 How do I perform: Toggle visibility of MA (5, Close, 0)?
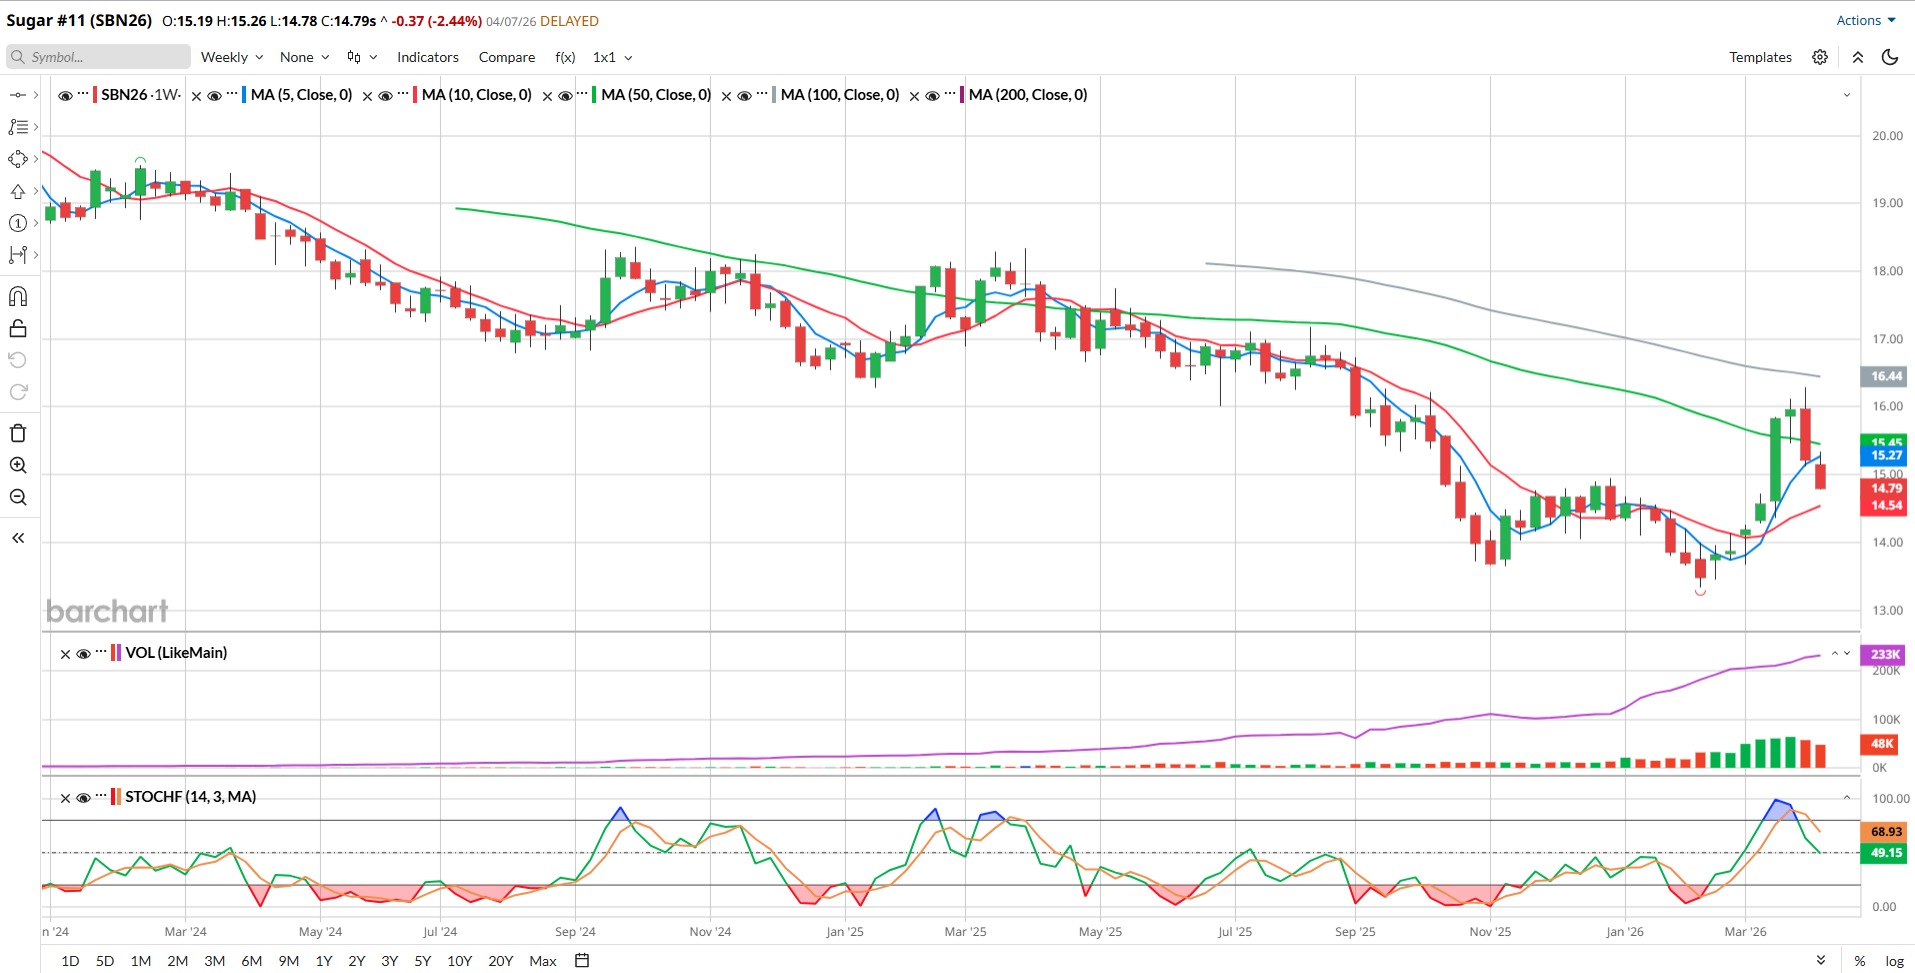pos(214,96)
